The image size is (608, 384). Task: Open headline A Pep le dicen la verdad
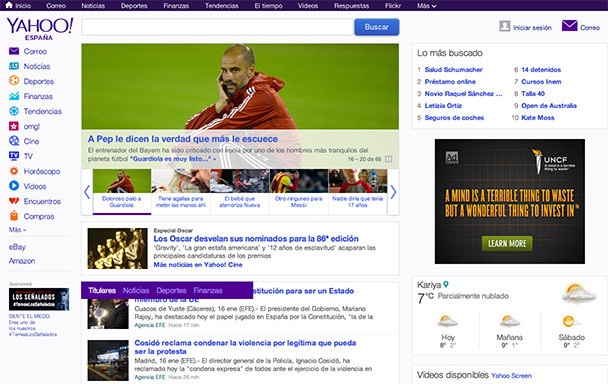coord(183,139)
